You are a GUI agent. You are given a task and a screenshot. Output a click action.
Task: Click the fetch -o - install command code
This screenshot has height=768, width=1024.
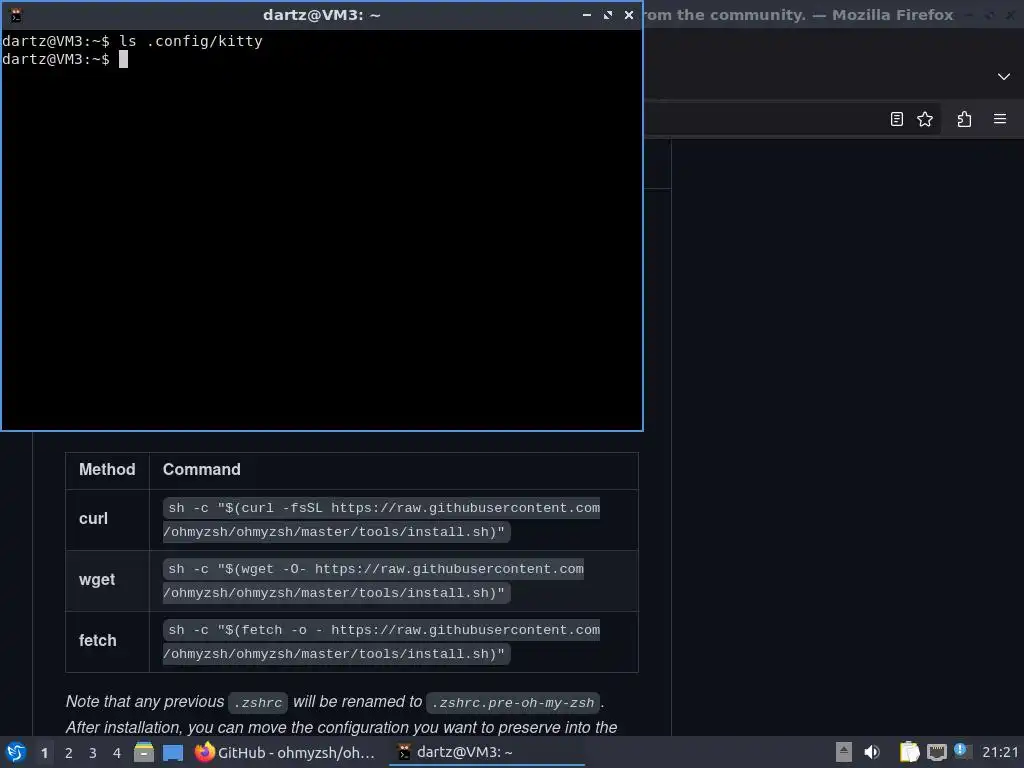381,642
